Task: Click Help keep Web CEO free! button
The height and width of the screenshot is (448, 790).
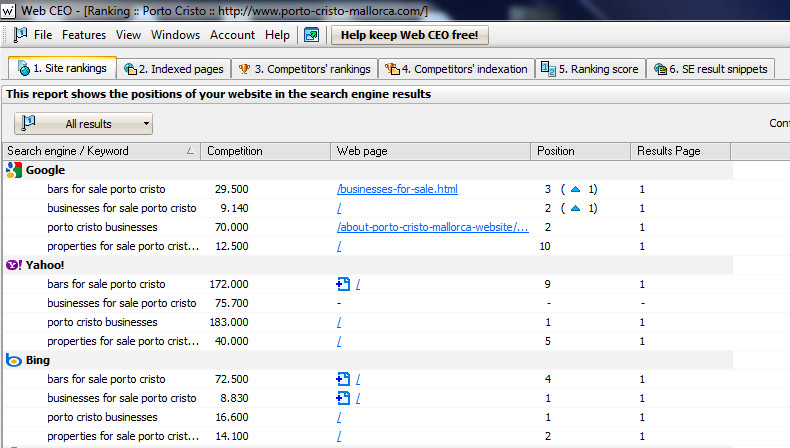Action: point(410,35)
